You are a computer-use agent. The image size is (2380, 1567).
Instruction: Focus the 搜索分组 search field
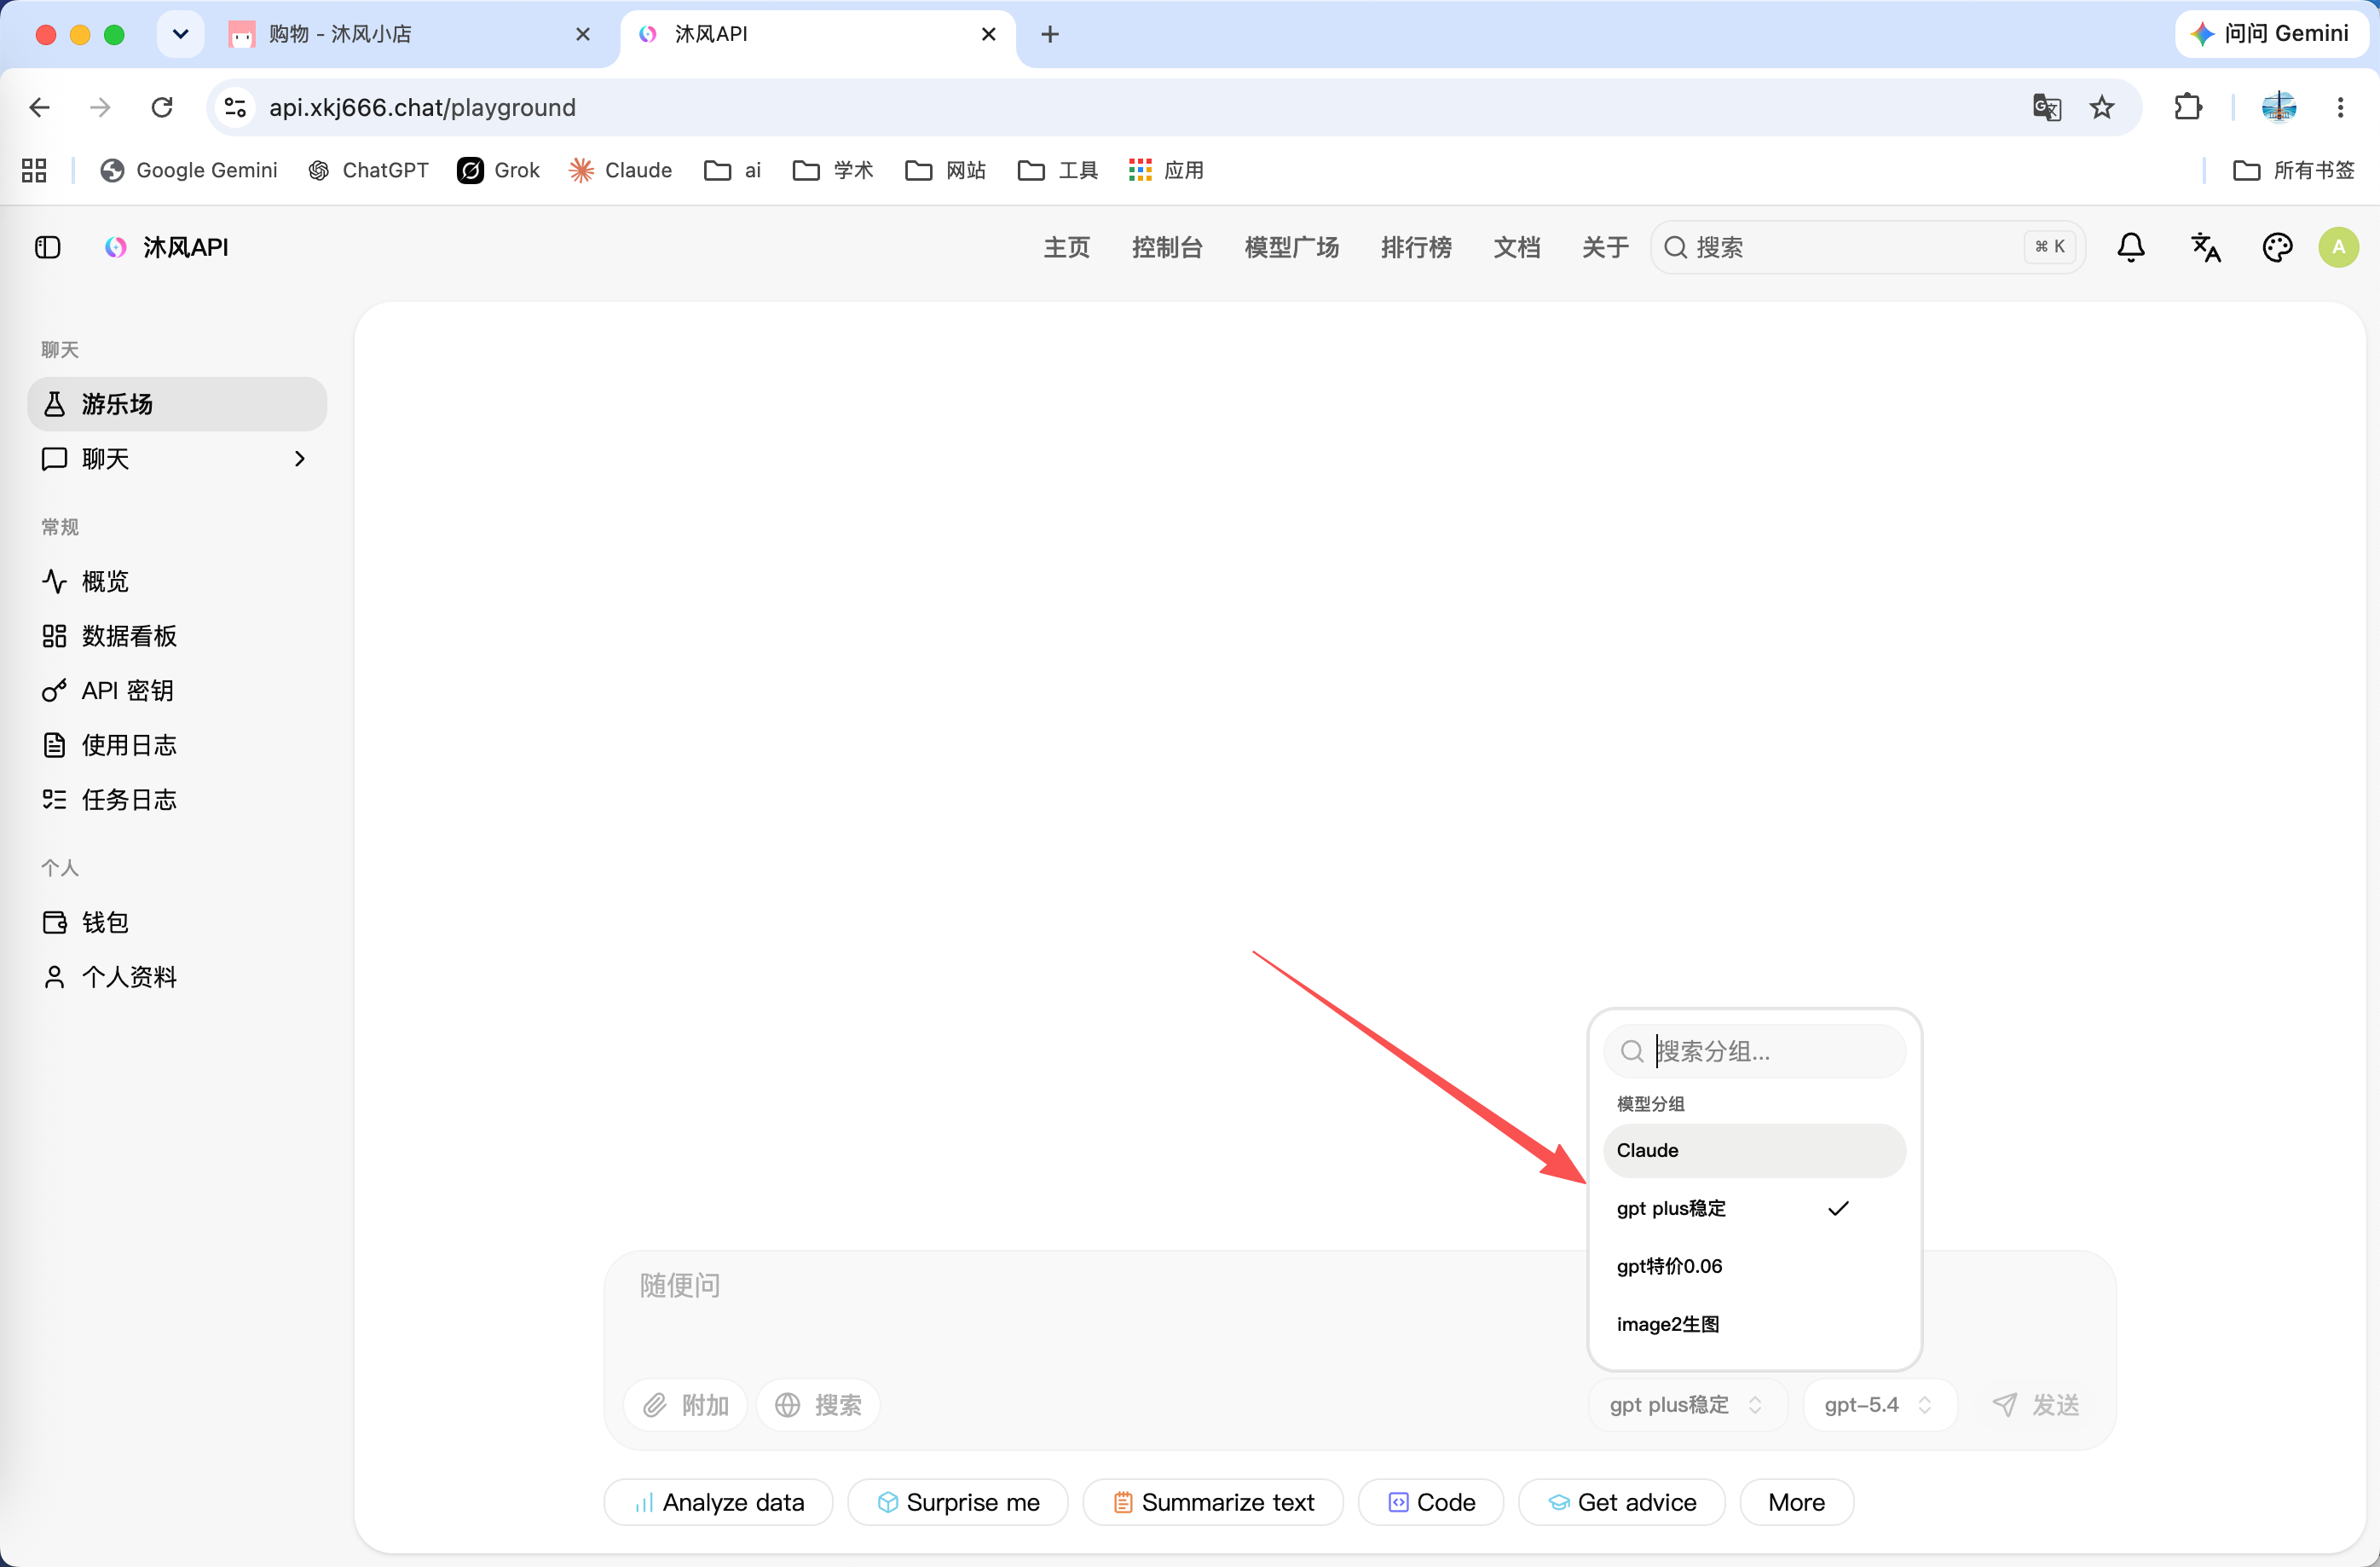[x=1754, y=1050]
